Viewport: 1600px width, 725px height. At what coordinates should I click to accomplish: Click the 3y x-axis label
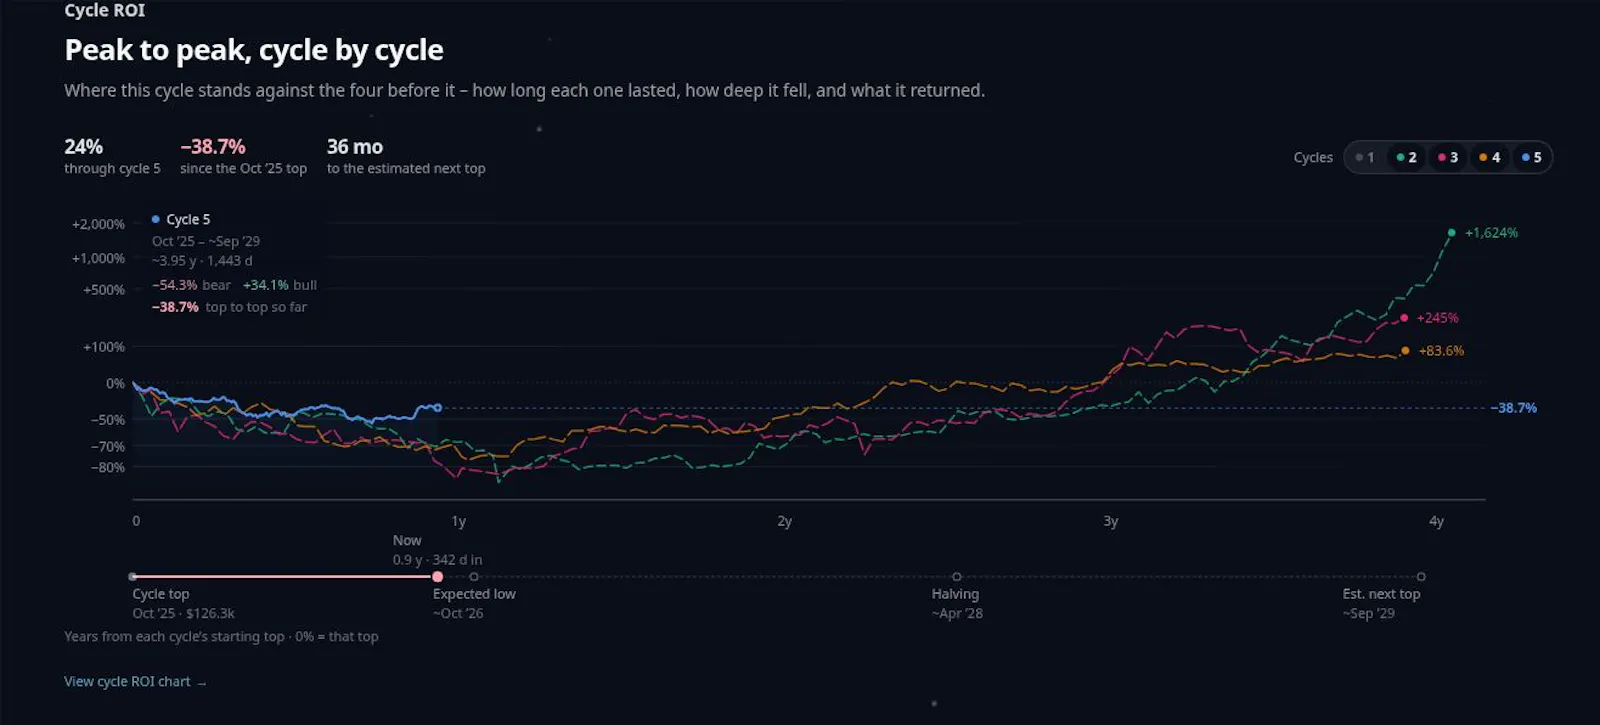[x=1111, y=521]
